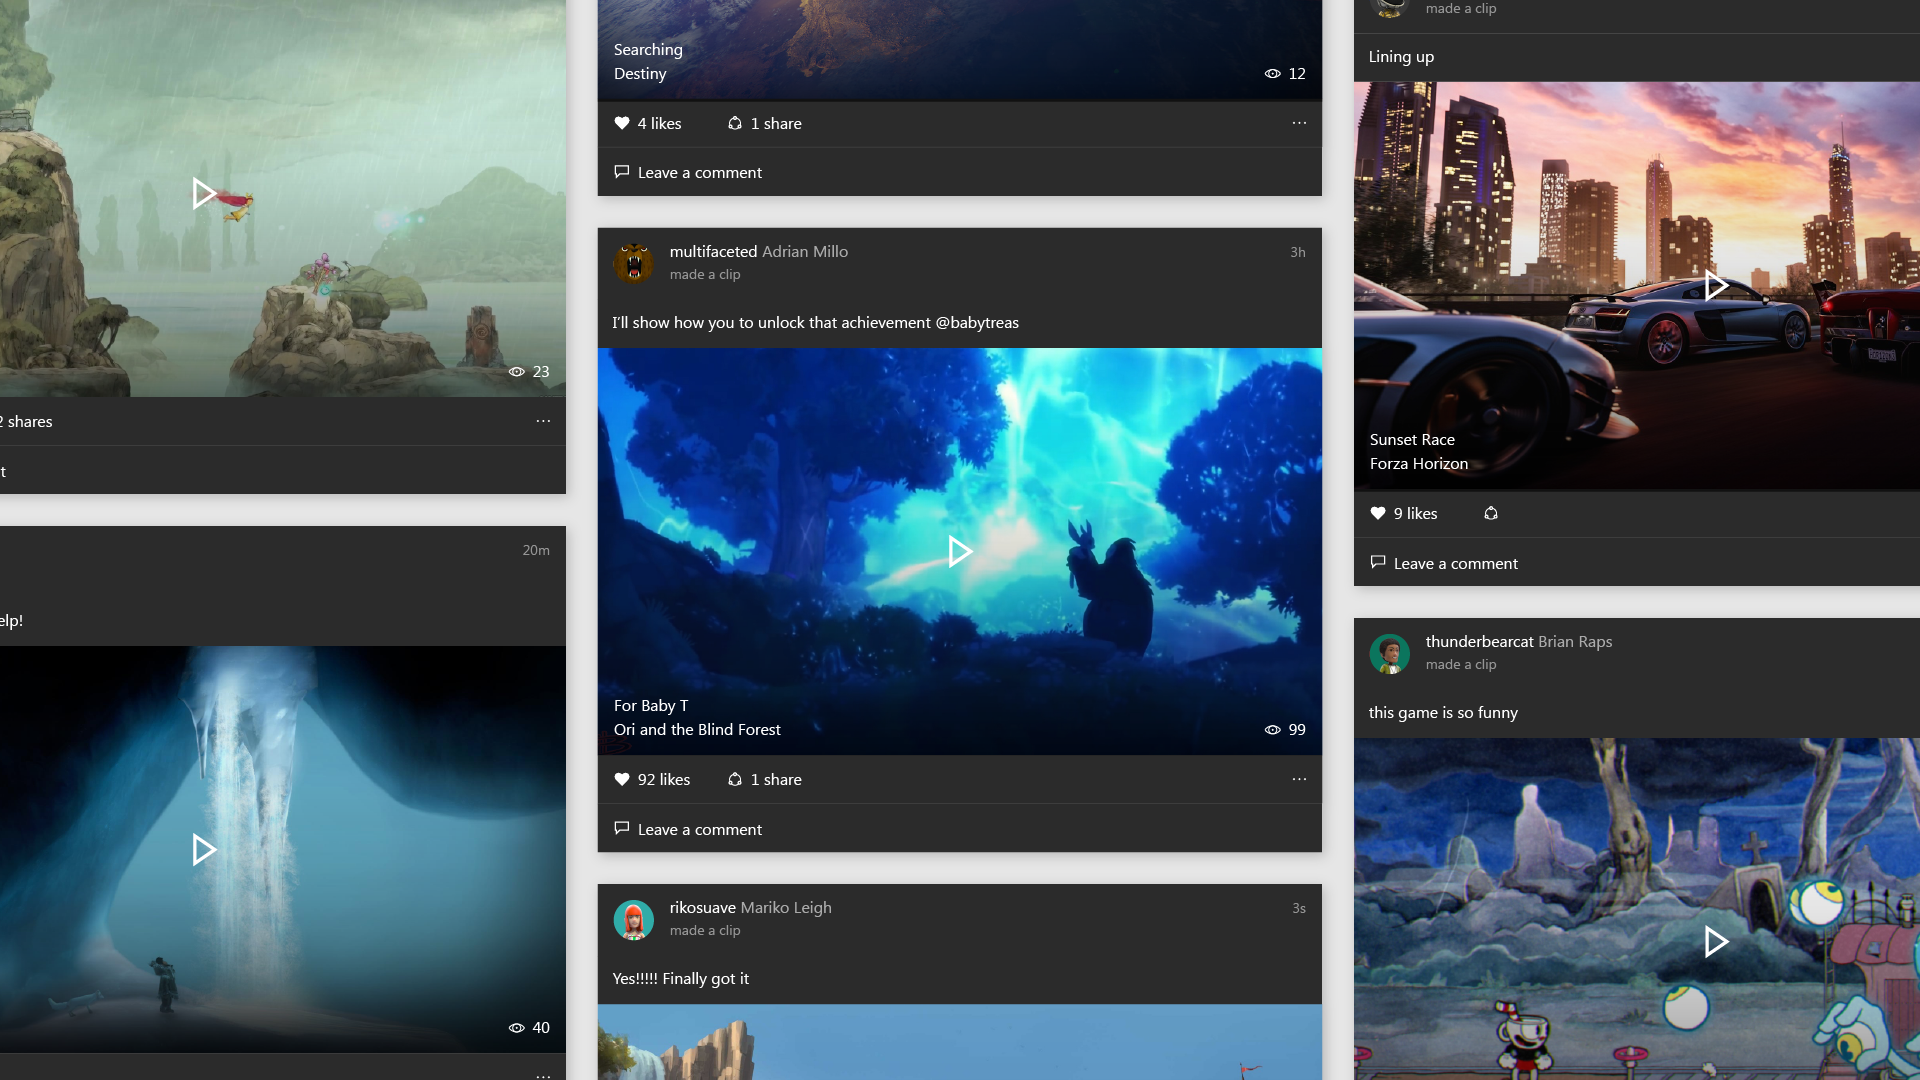This screenshot has width=1920, height=1080.
Task: Open more options for the Searching Destiny post
Action: tap(1299, 123)
